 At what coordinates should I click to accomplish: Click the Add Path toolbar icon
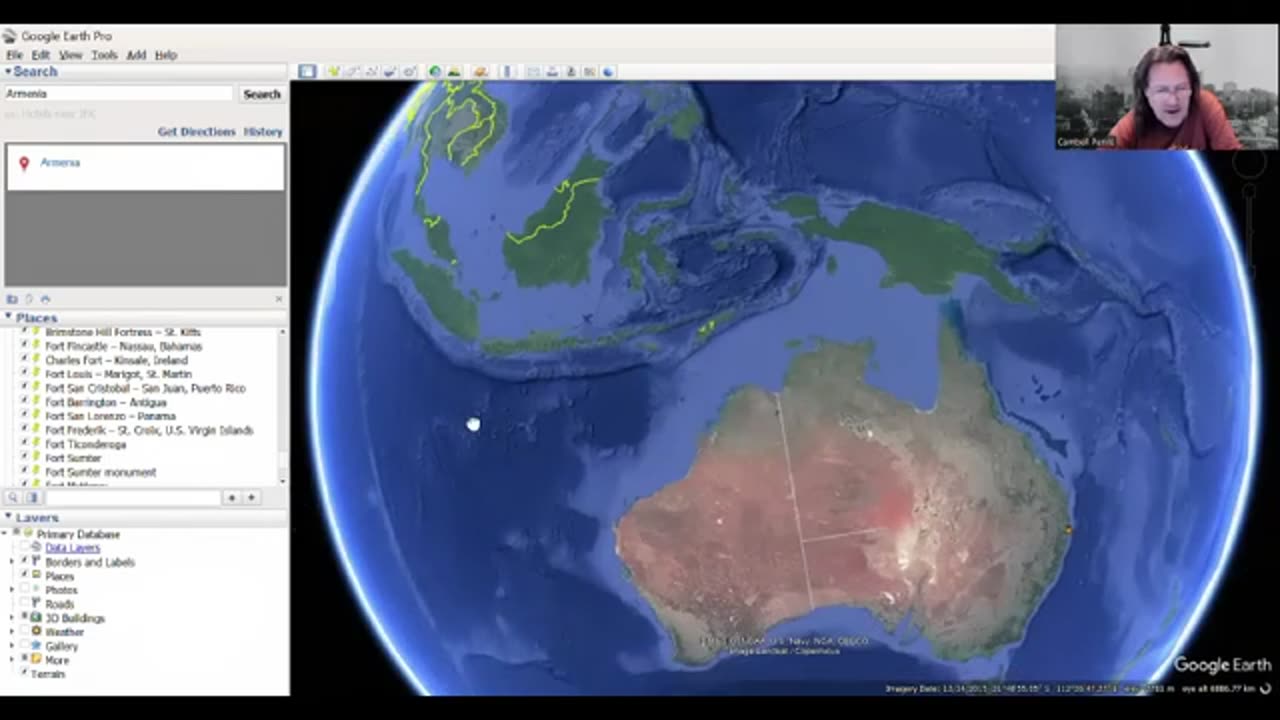(371, 71)
